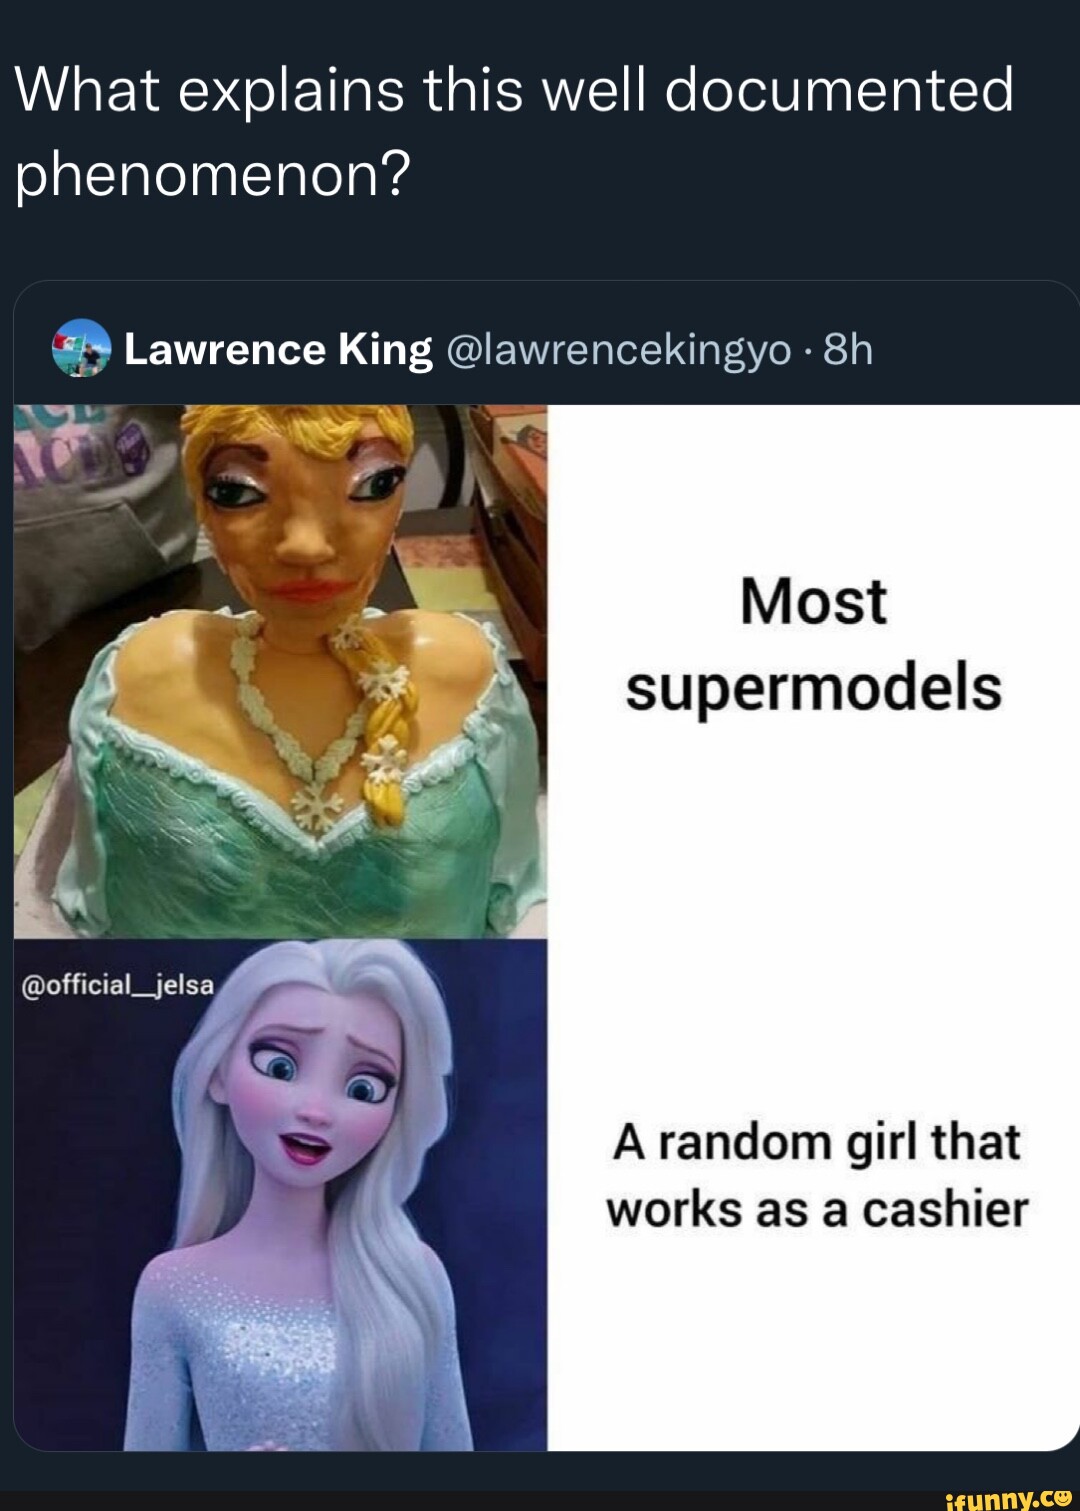Viewport: 1080px width, 1511px height.
Task: Select the 'Most supermodels' caption
Action: click(x=813, y=645)
